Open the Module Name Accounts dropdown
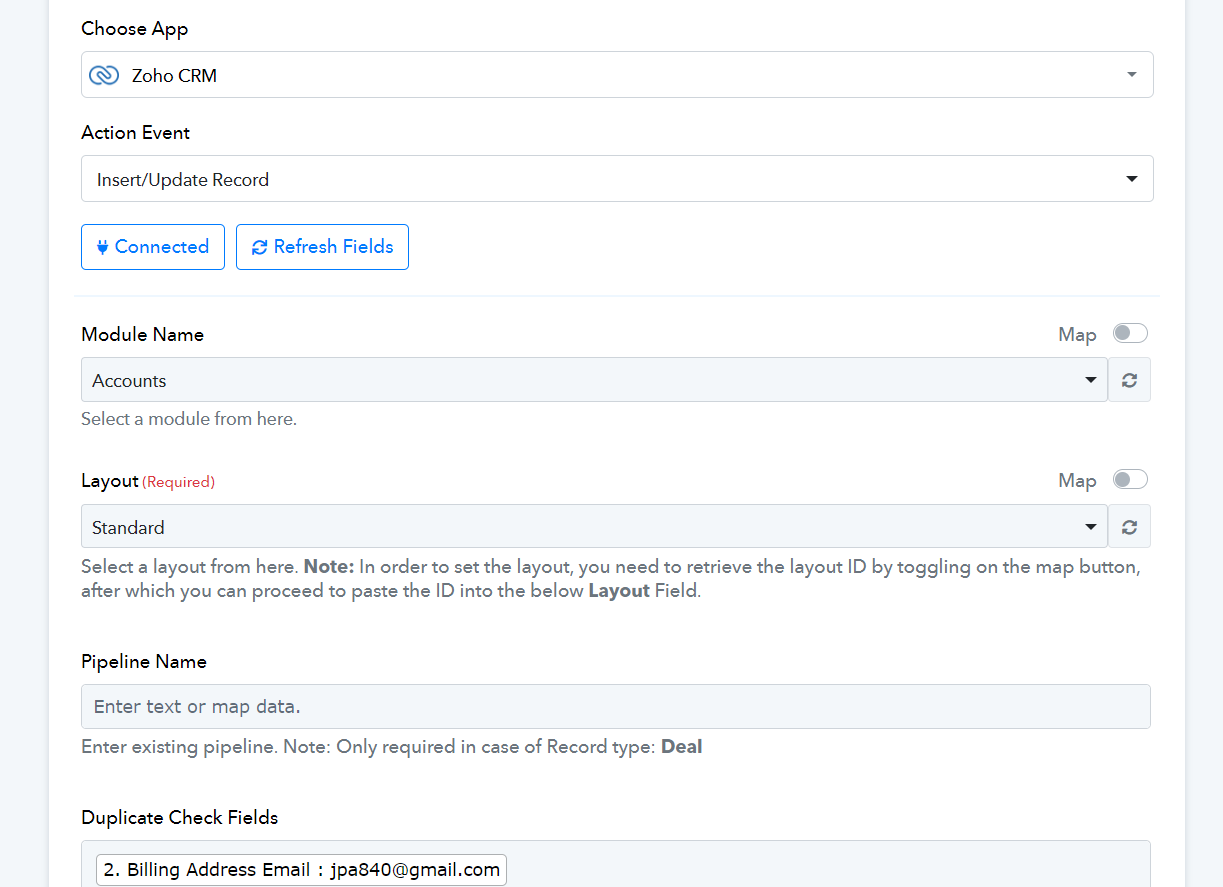The image size is (1223, 887). coord(594,380)
